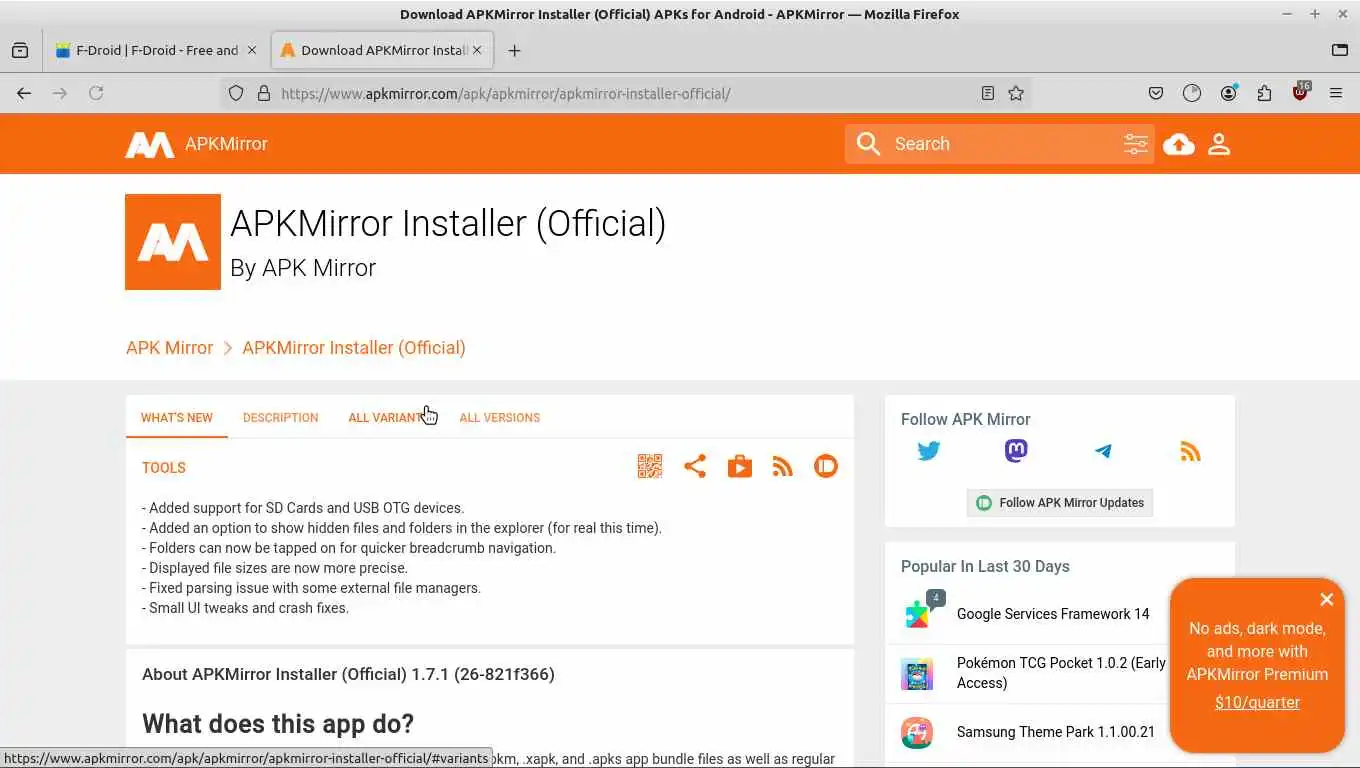The image size is (1360, 768).
Task: Click the APKMirror header text link
Action: click(x=226, y=144)
